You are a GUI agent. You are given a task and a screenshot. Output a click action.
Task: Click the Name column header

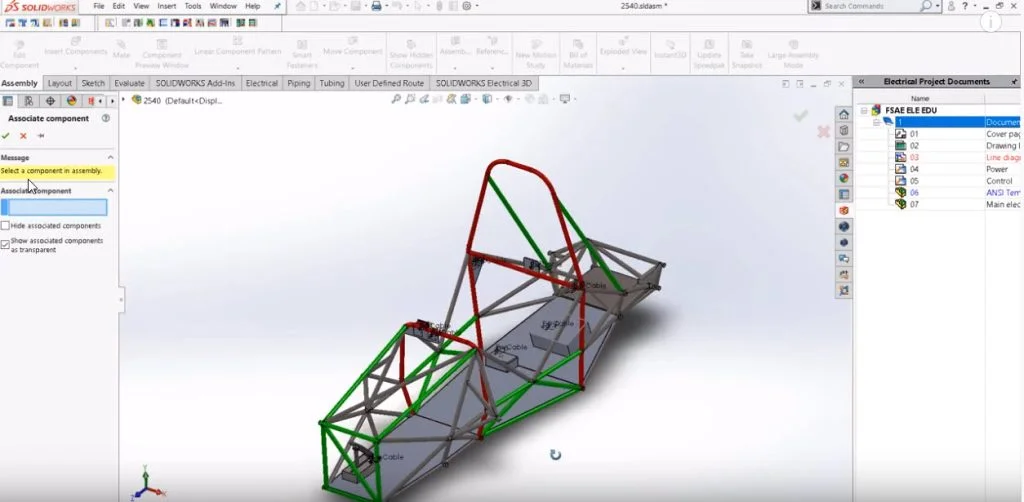pos(919,99)
